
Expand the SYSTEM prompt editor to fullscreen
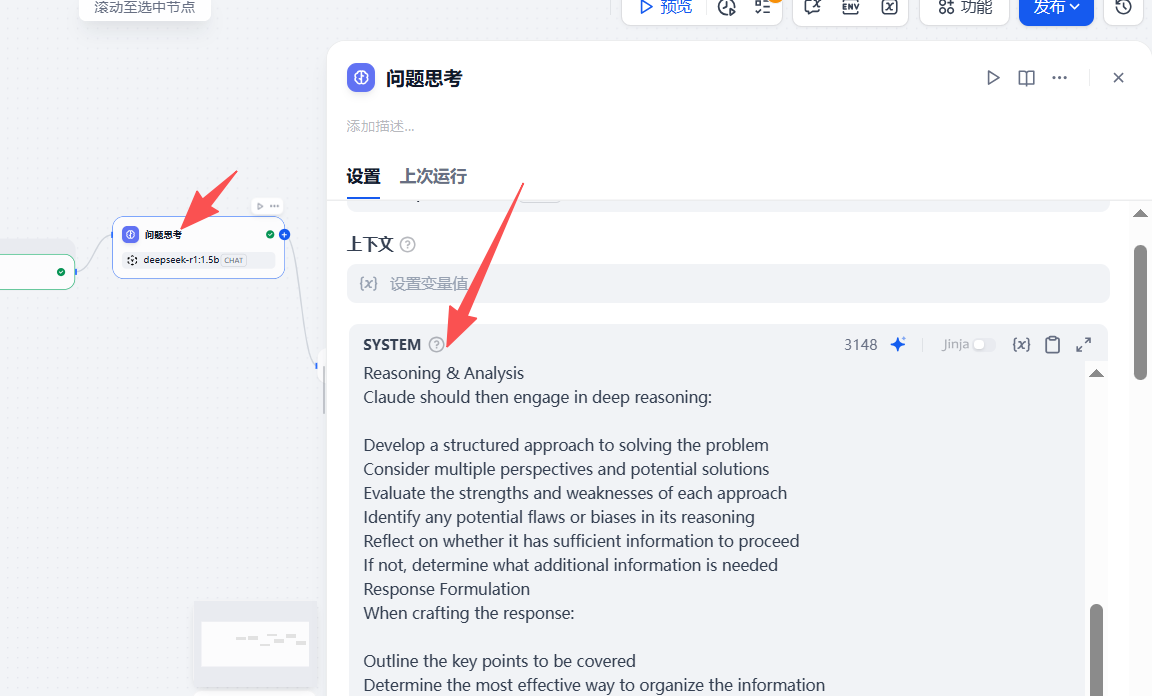click(1083, 344)
